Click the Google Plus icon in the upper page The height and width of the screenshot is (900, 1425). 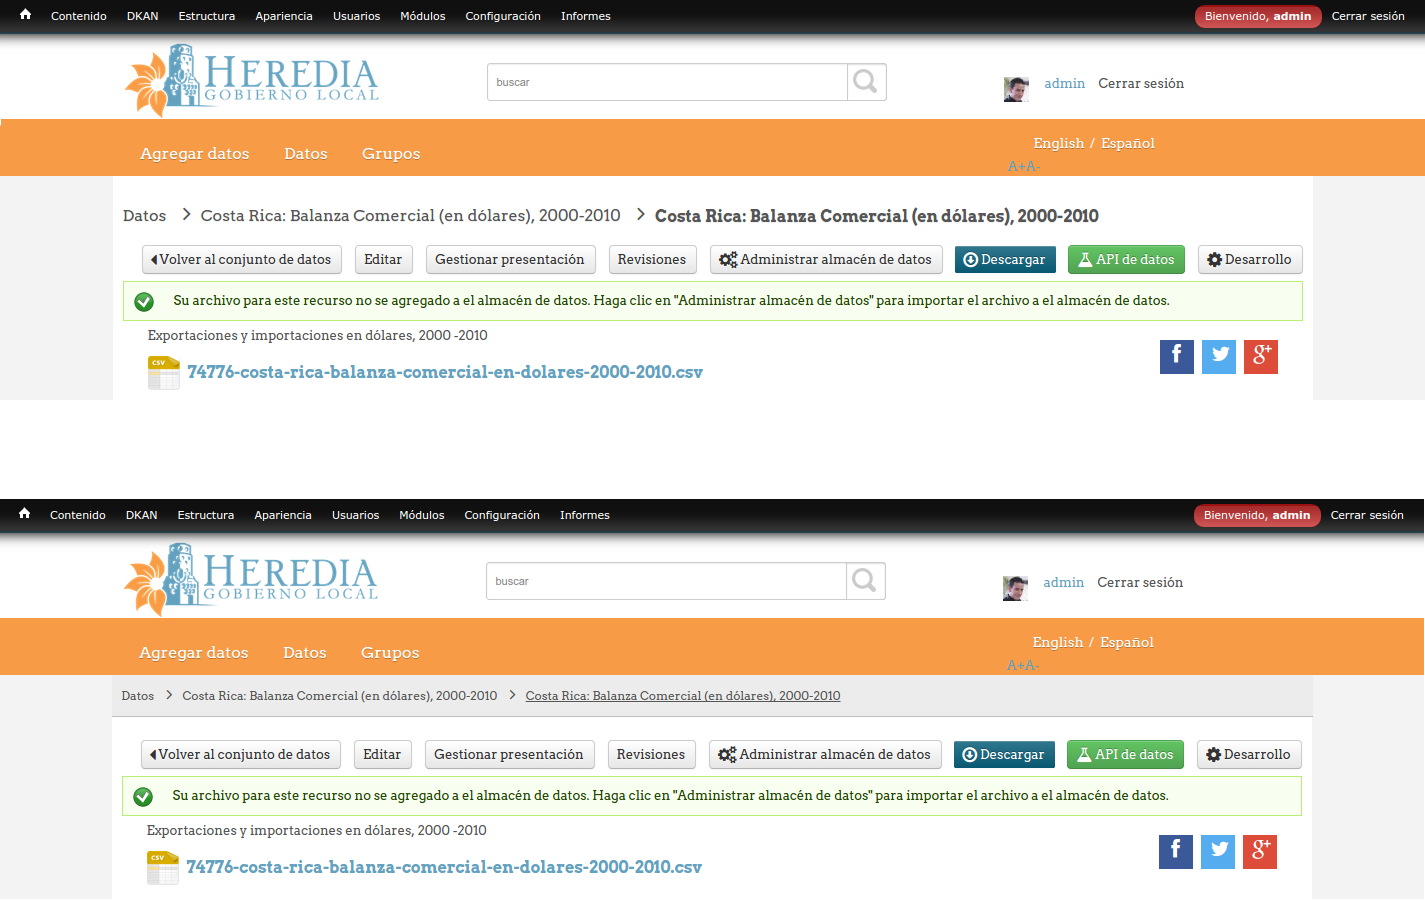point(1260,356)
